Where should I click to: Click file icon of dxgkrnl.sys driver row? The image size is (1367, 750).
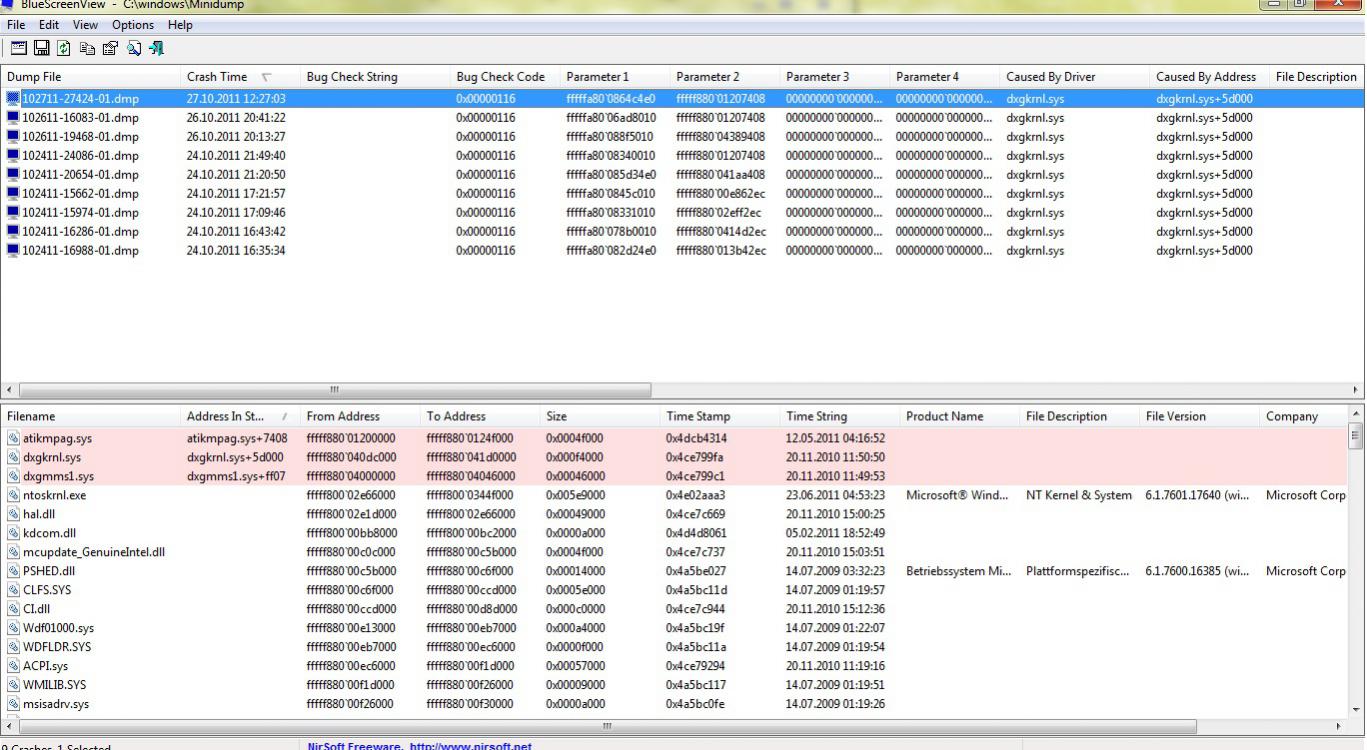pyautogui.click(x=13, y=457)
